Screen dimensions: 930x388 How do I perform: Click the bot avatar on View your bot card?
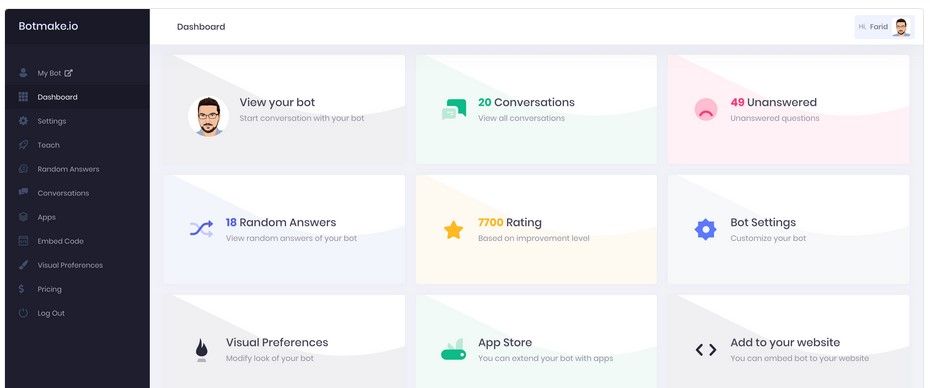208,117
